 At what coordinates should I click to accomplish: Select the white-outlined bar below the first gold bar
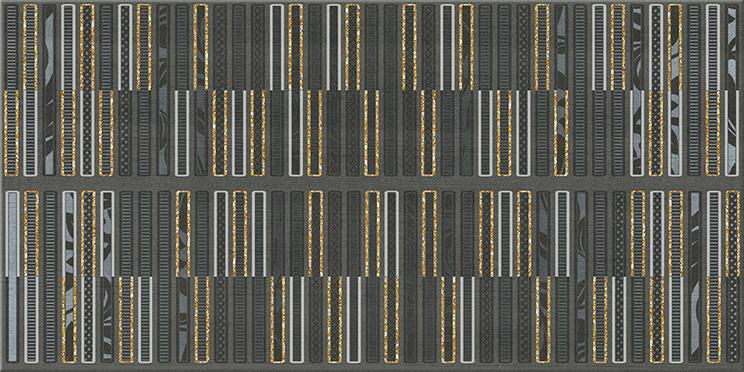tap(30, 133)
